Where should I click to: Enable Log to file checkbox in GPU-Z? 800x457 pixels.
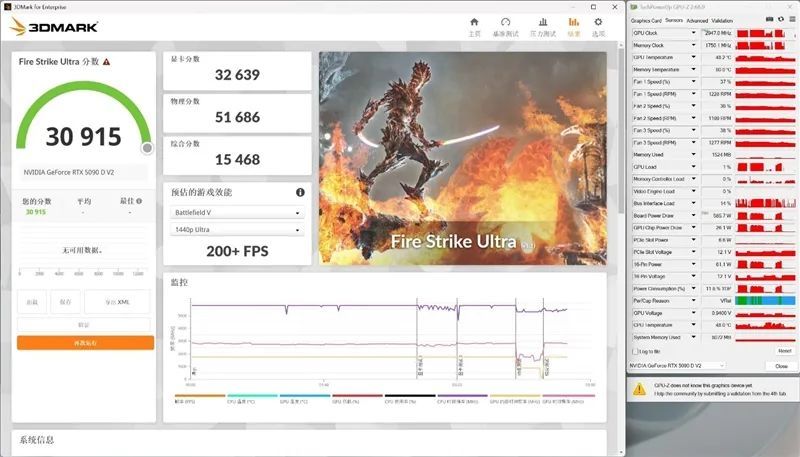pos(635,351)
